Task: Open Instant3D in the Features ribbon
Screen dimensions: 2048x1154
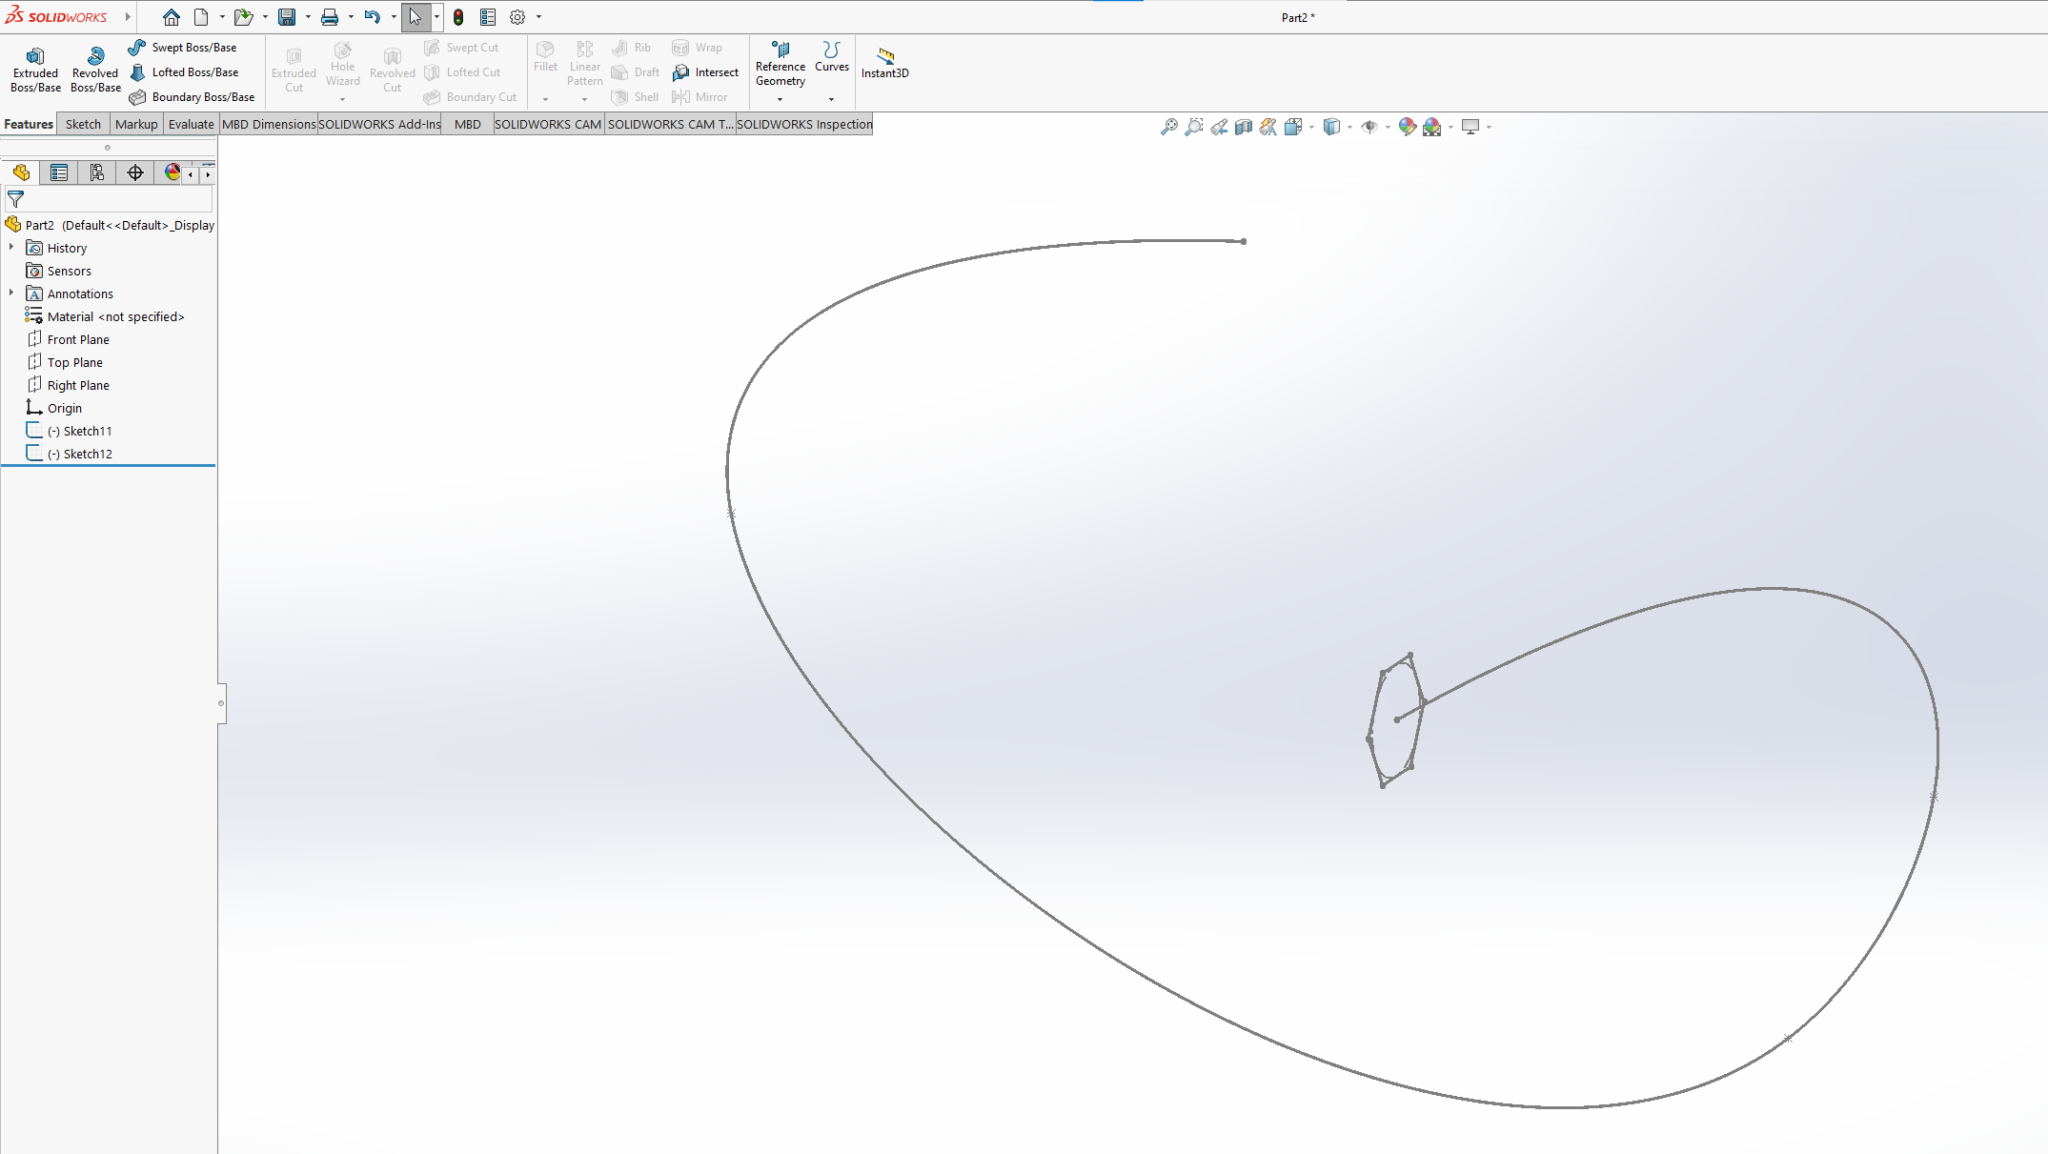Action: 883,66
